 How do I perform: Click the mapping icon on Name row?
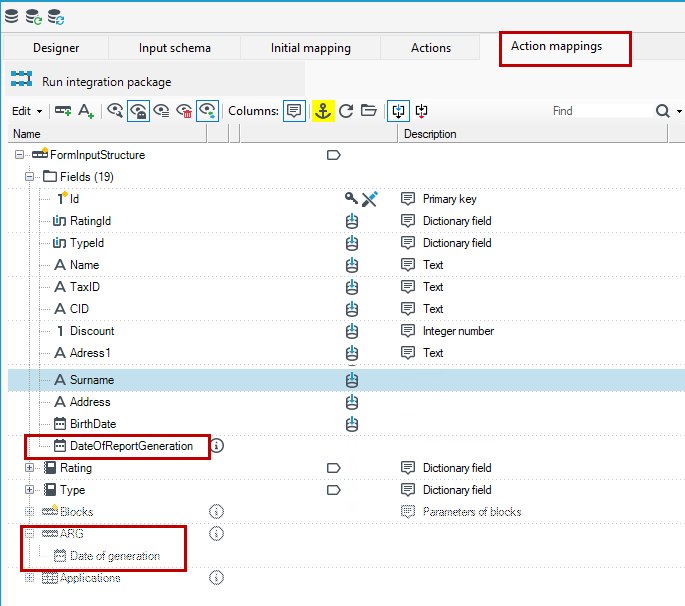[x=352, y=265]
